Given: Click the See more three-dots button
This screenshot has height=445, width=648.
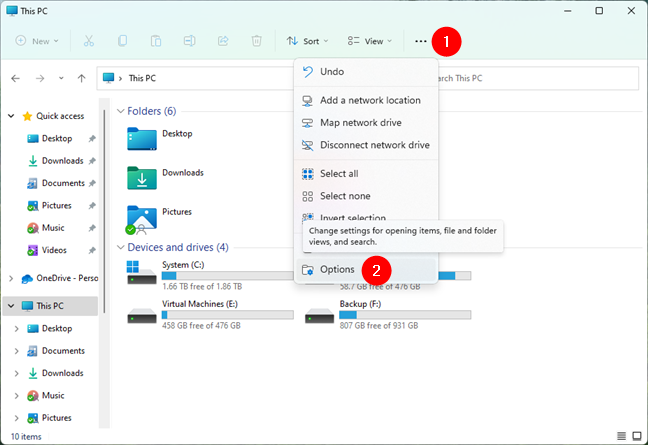Looking at the screenshot, I should (x=421, y=41).
